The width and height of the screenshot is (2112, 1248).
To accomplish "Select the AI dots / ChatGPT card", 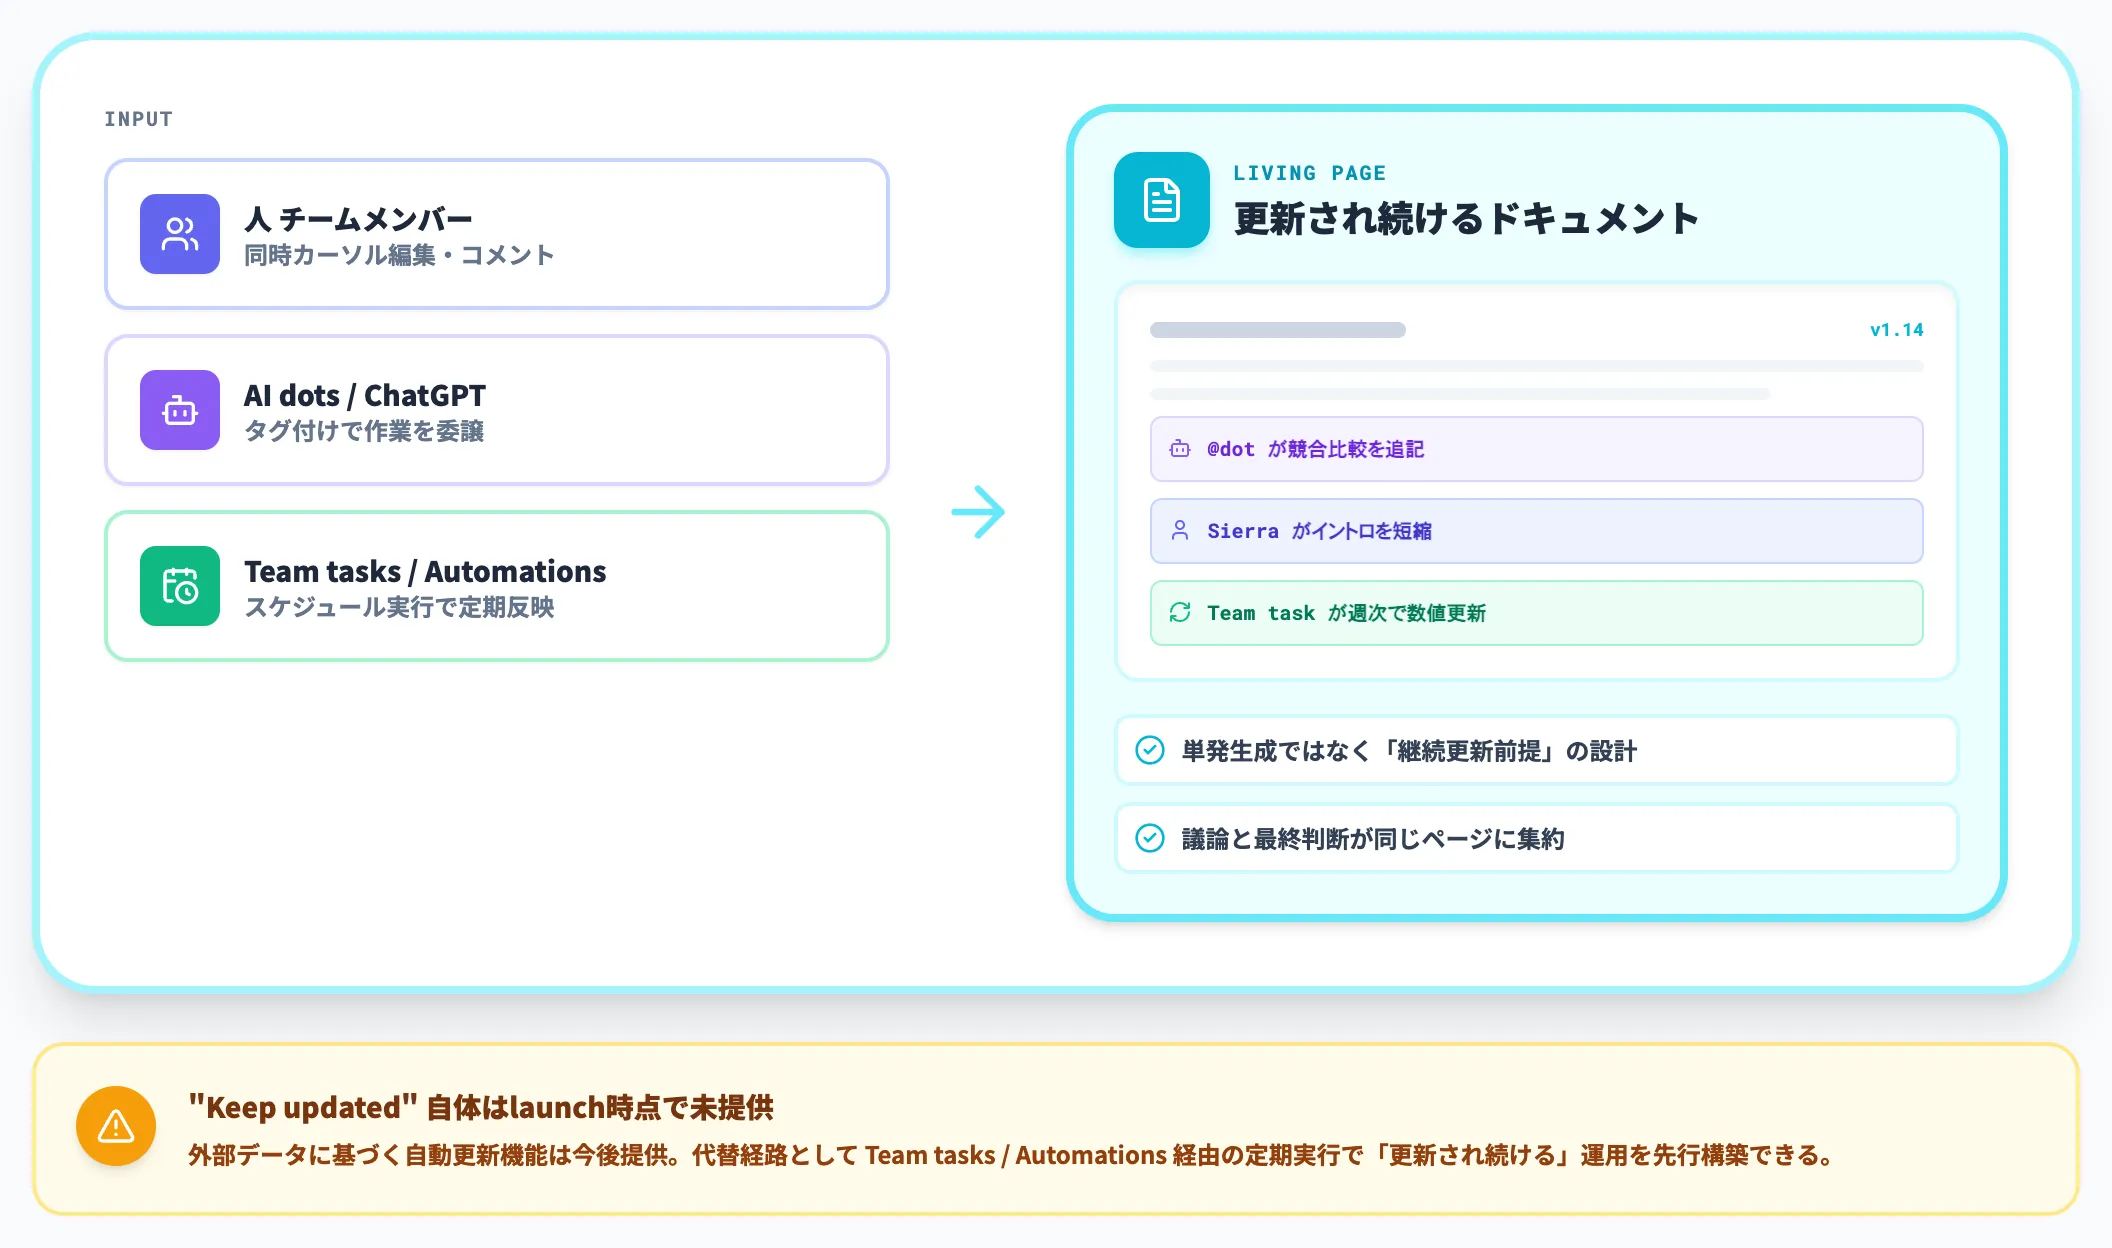I will pyautogui.click(x=497, y=410).
